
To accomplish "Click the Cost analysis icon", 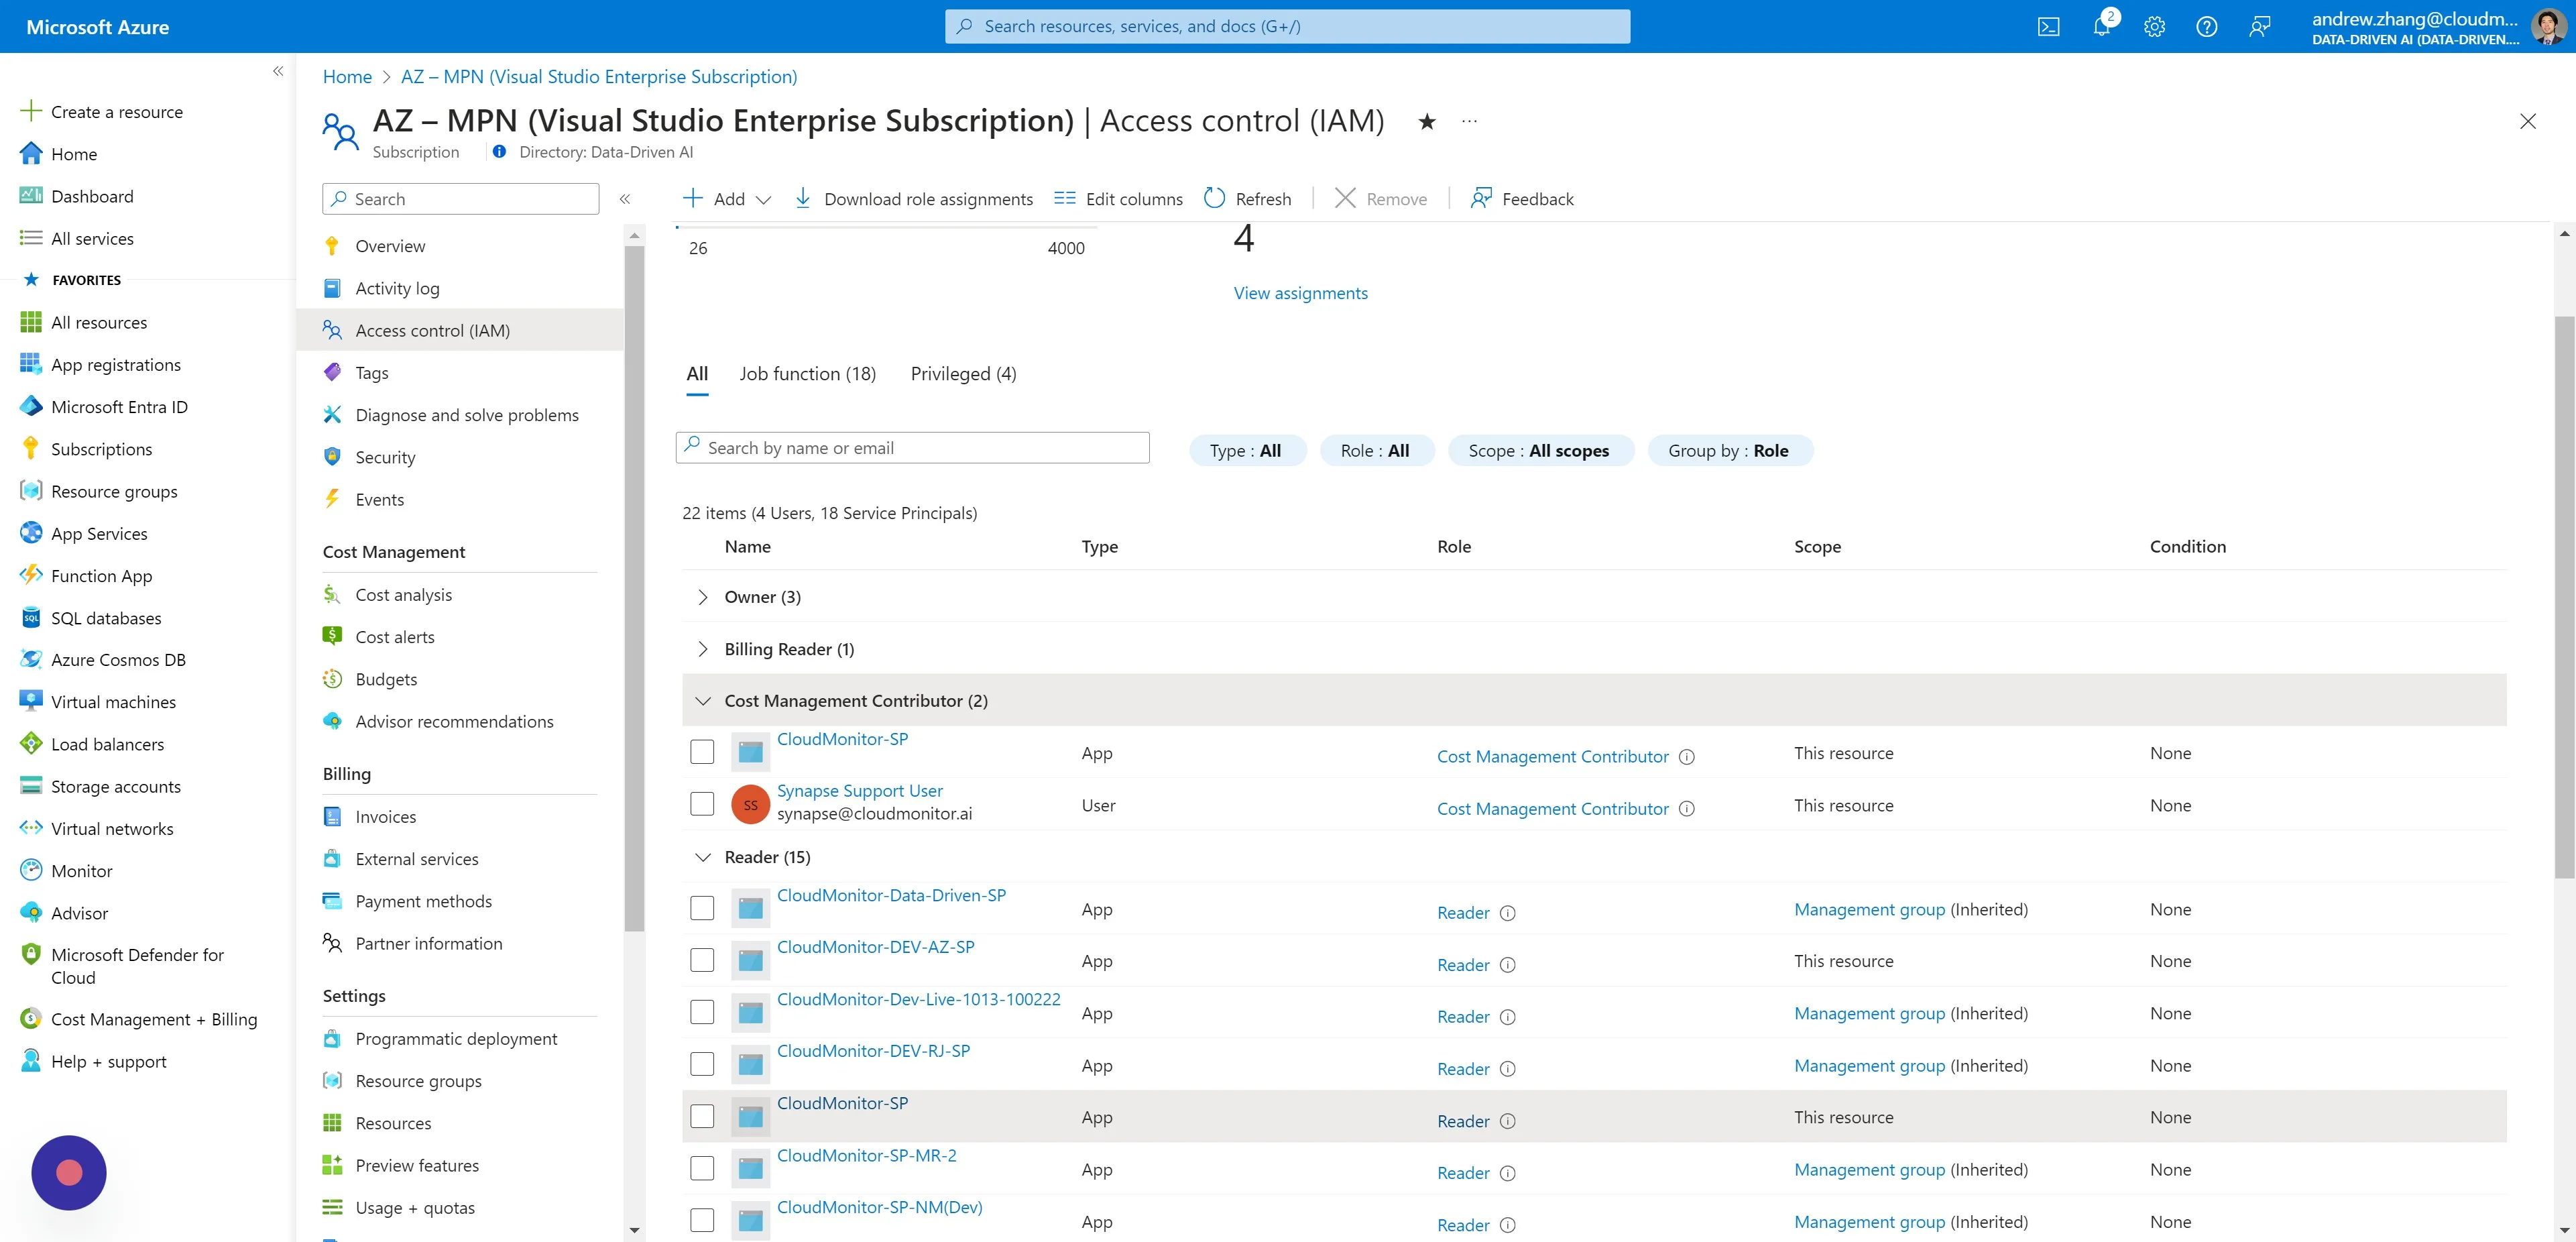I will coord(332,594).
